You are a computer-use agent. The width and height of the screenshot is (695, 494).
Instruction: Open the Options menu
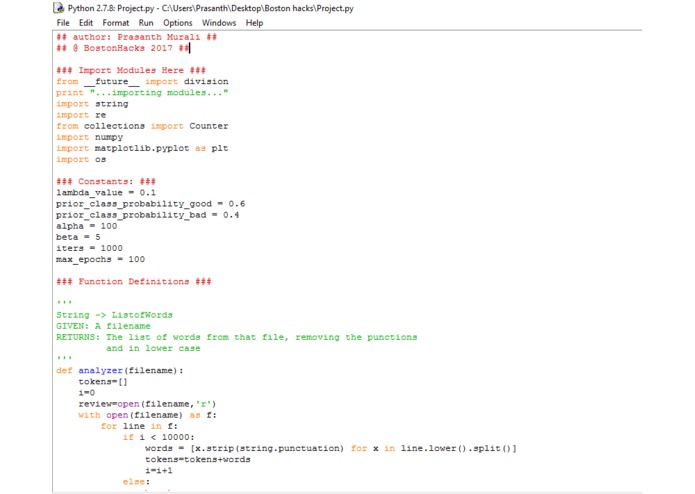177,23
